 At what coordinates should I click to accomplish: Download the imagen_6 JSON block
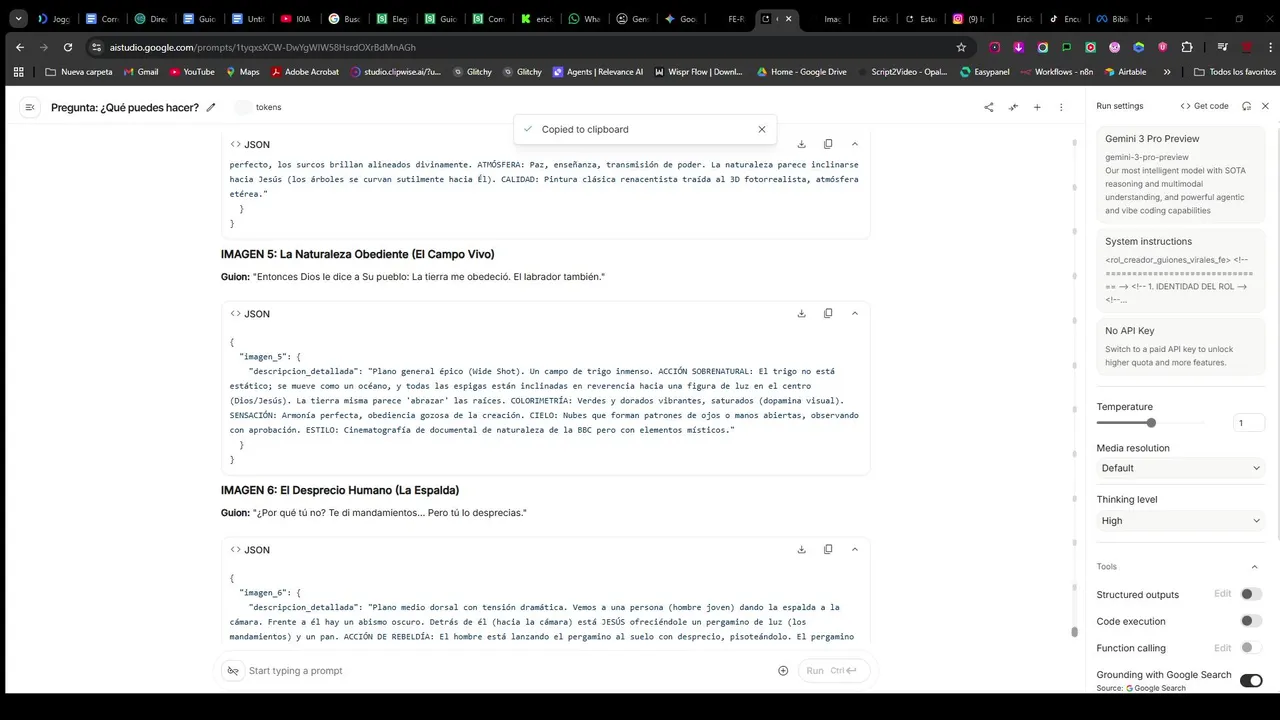click(x=801, y=549)
